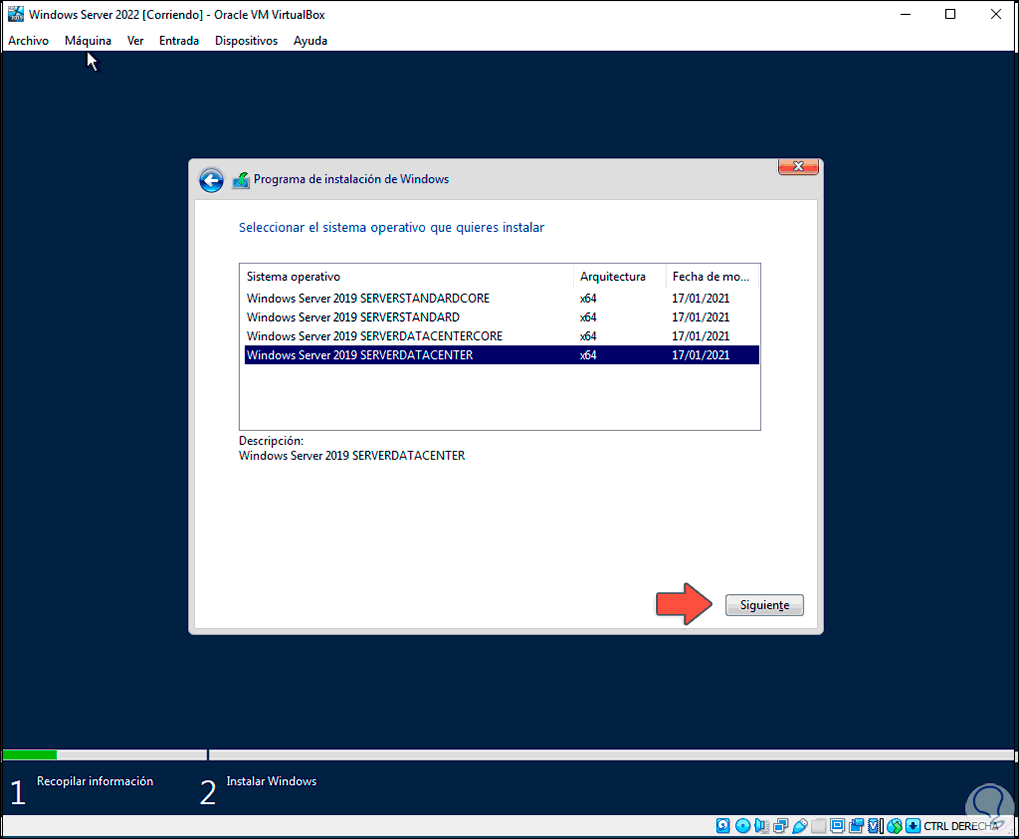Go back with the blue arrow button
Screen dimensions: 1019x839
coord(211,180)
